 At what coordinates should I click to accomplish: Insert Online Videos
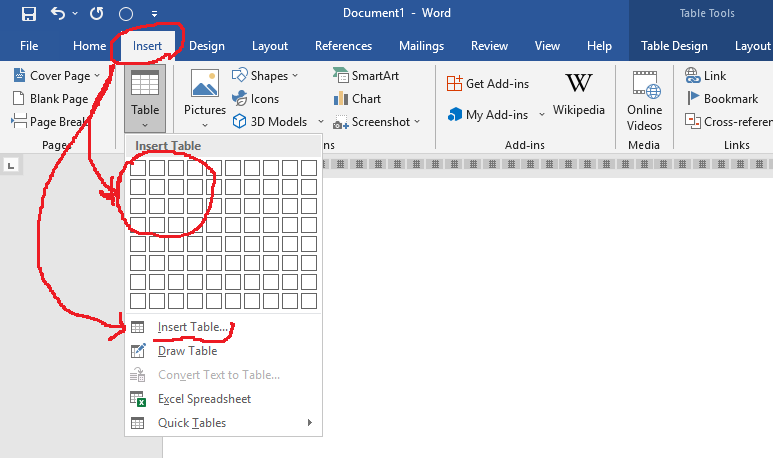click(x=644, y=99)
